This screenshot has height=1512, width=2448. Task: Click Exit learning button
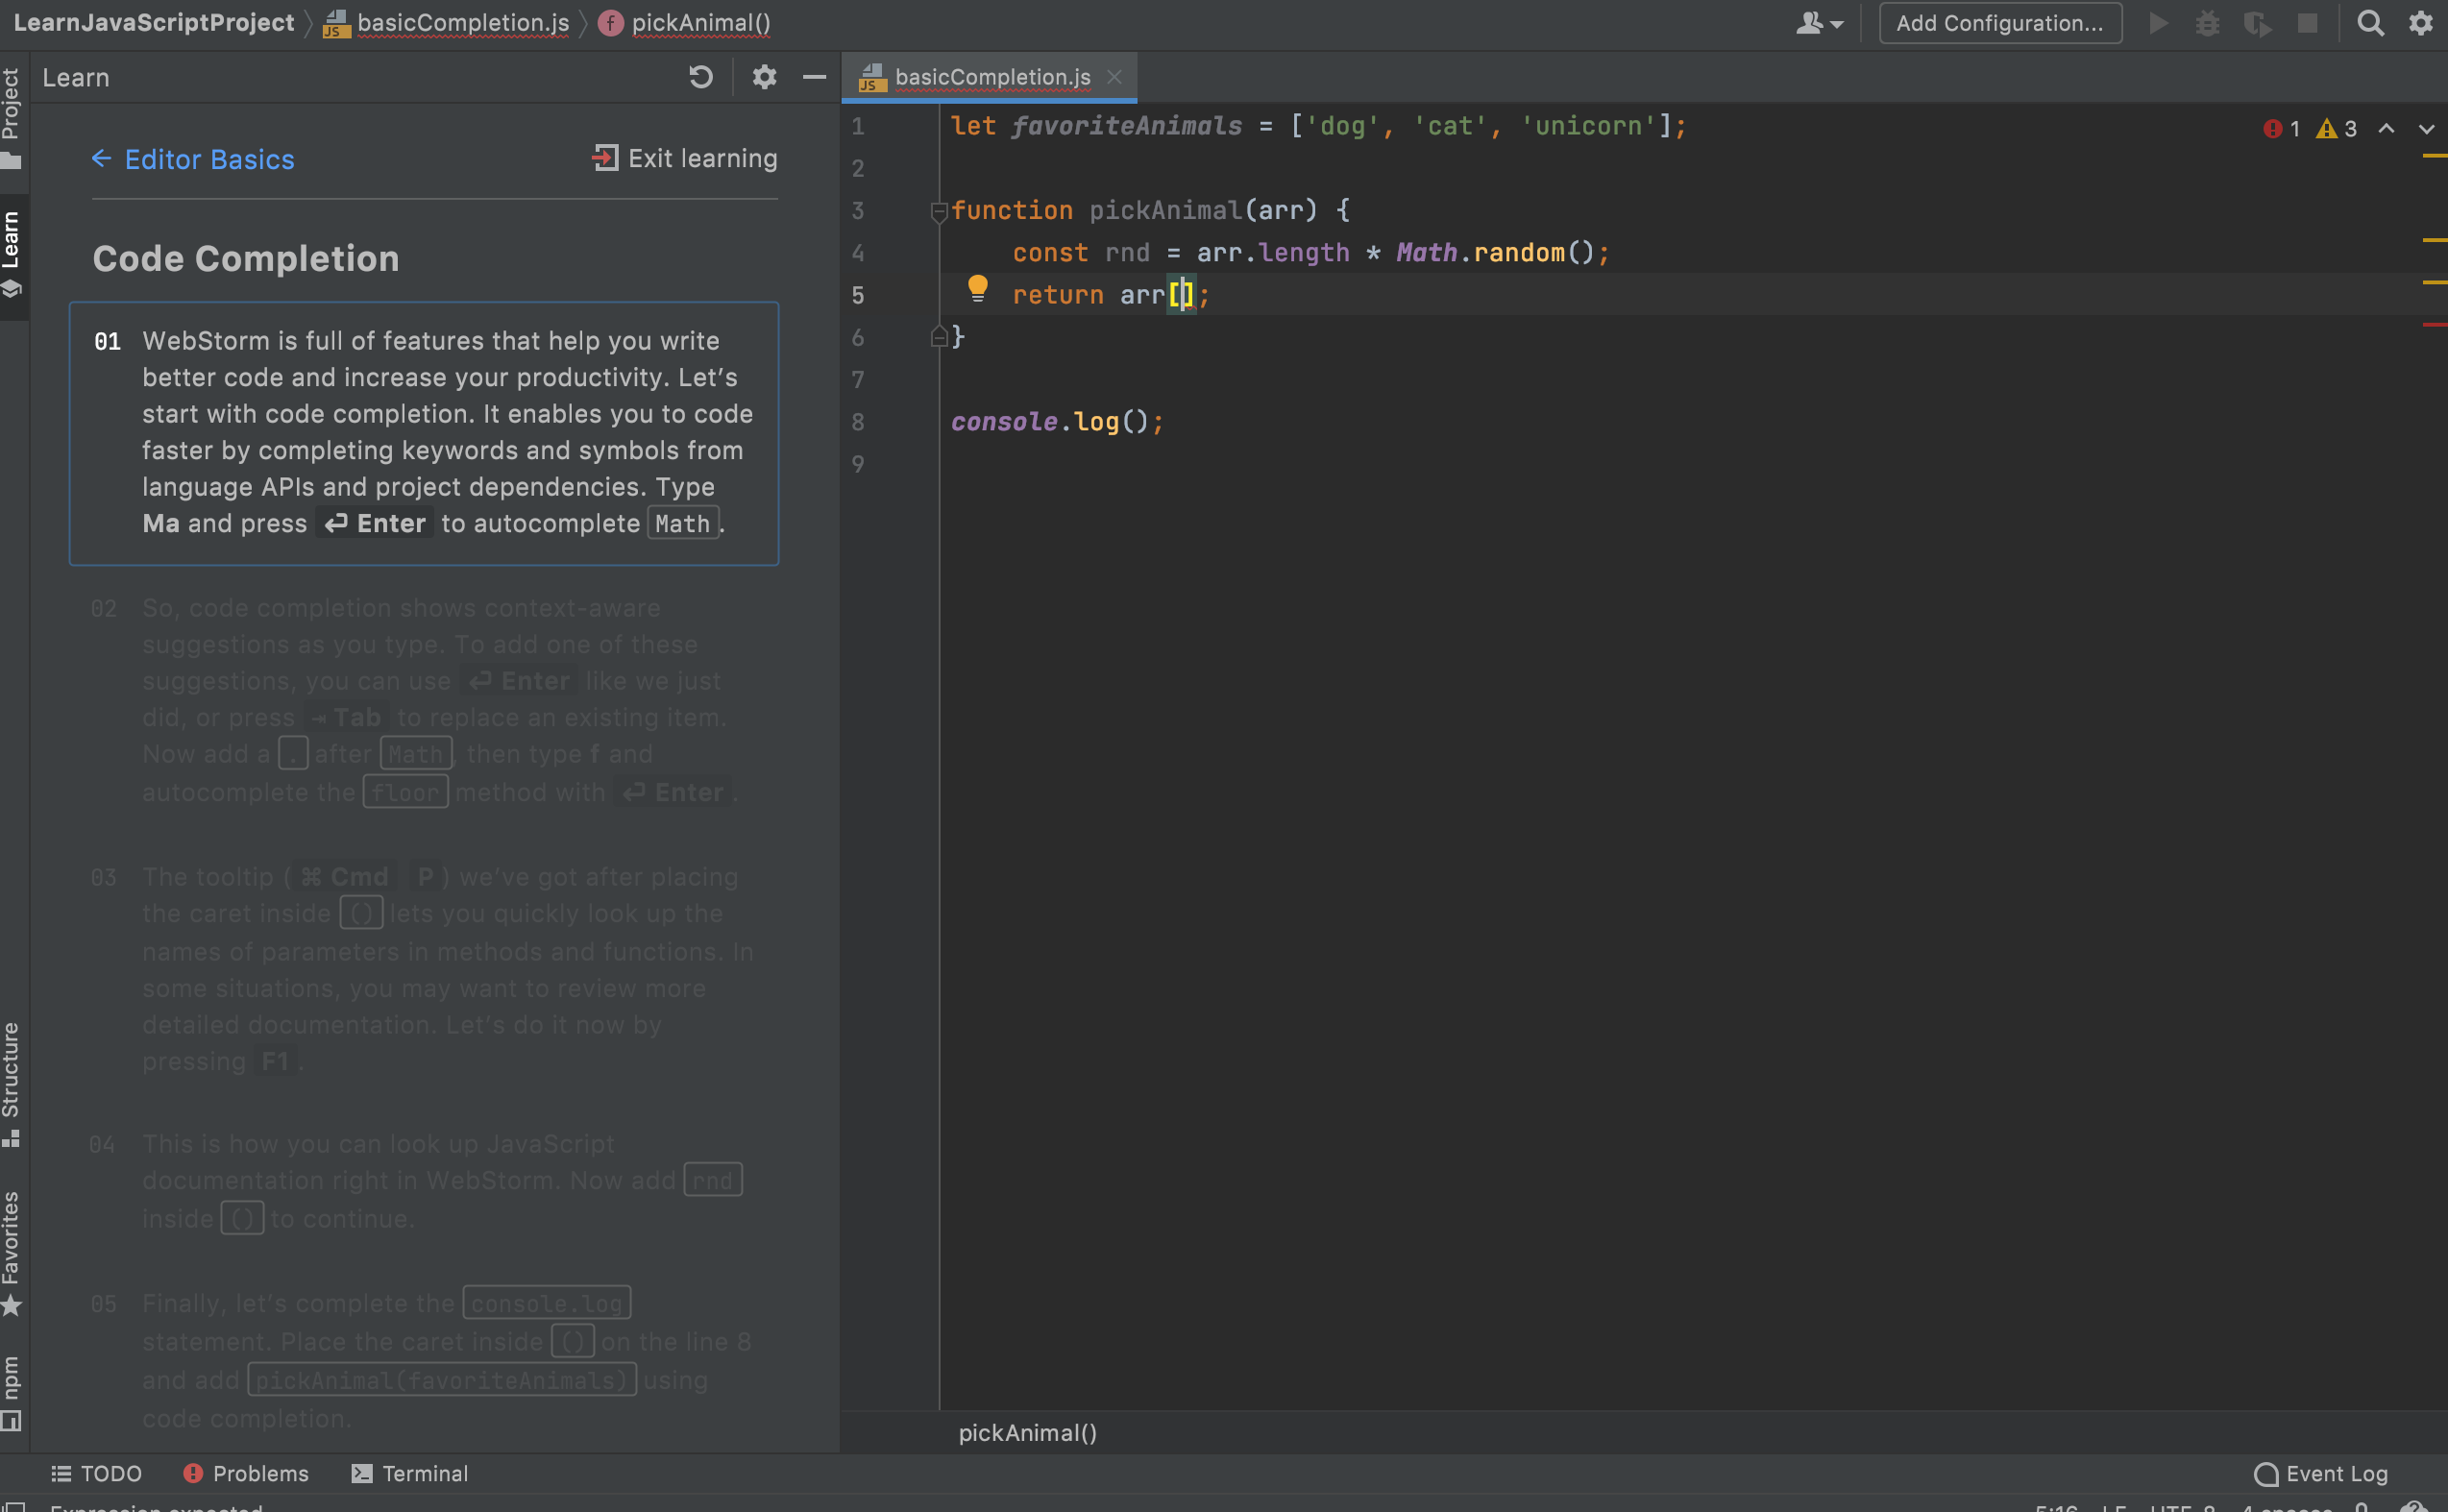pos(685,158)
